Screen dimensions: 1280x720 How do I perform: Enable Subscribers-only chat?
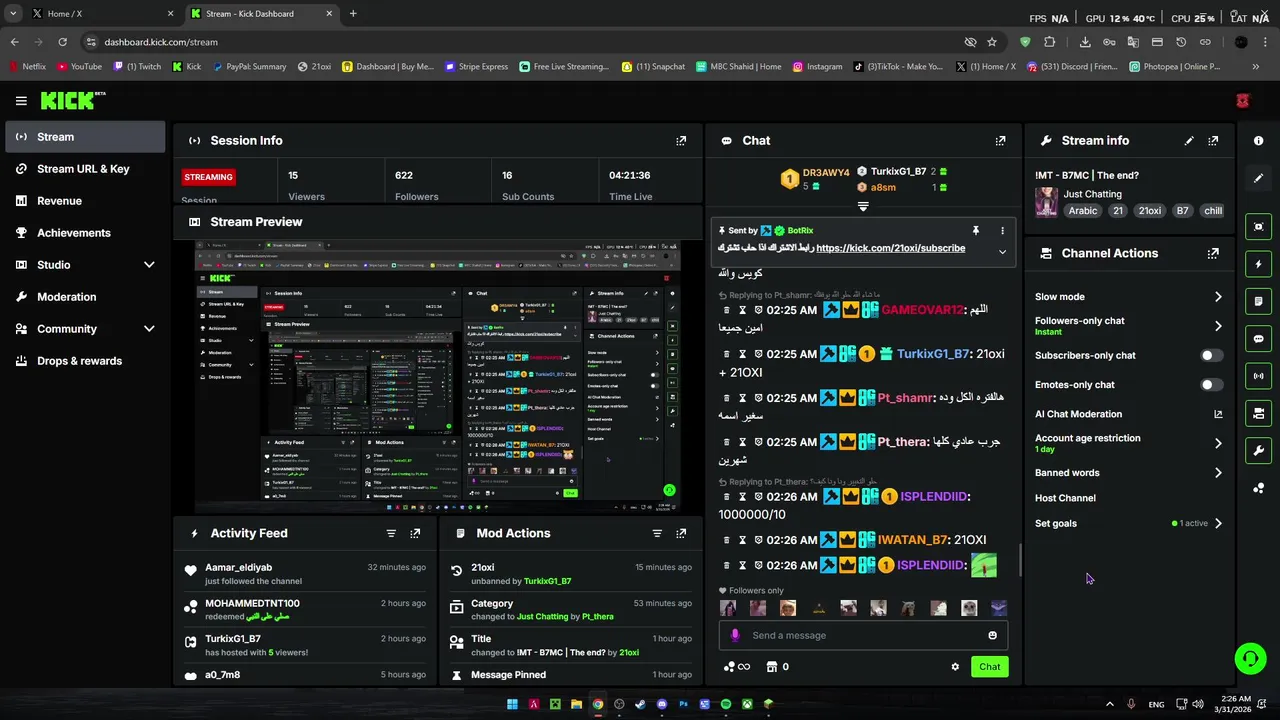pyautogui.click(x=1211, y=356)
